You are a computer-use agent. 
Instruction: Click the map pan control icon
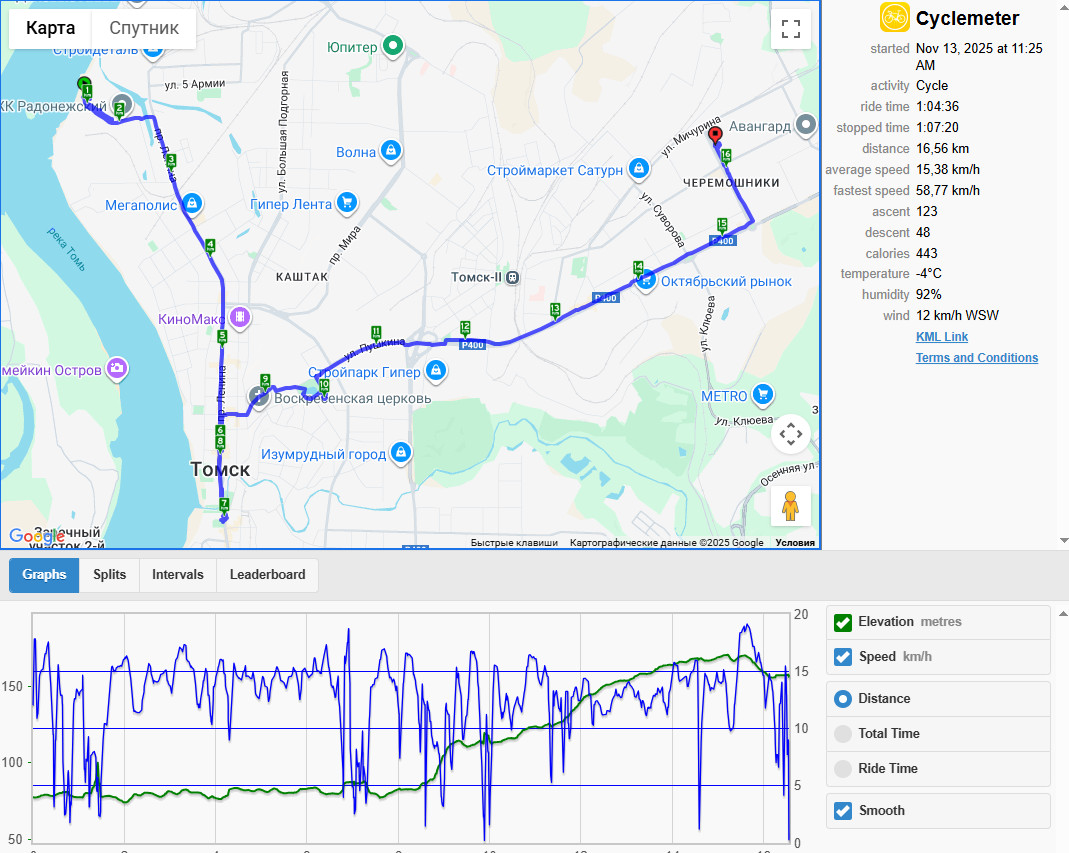791,434
